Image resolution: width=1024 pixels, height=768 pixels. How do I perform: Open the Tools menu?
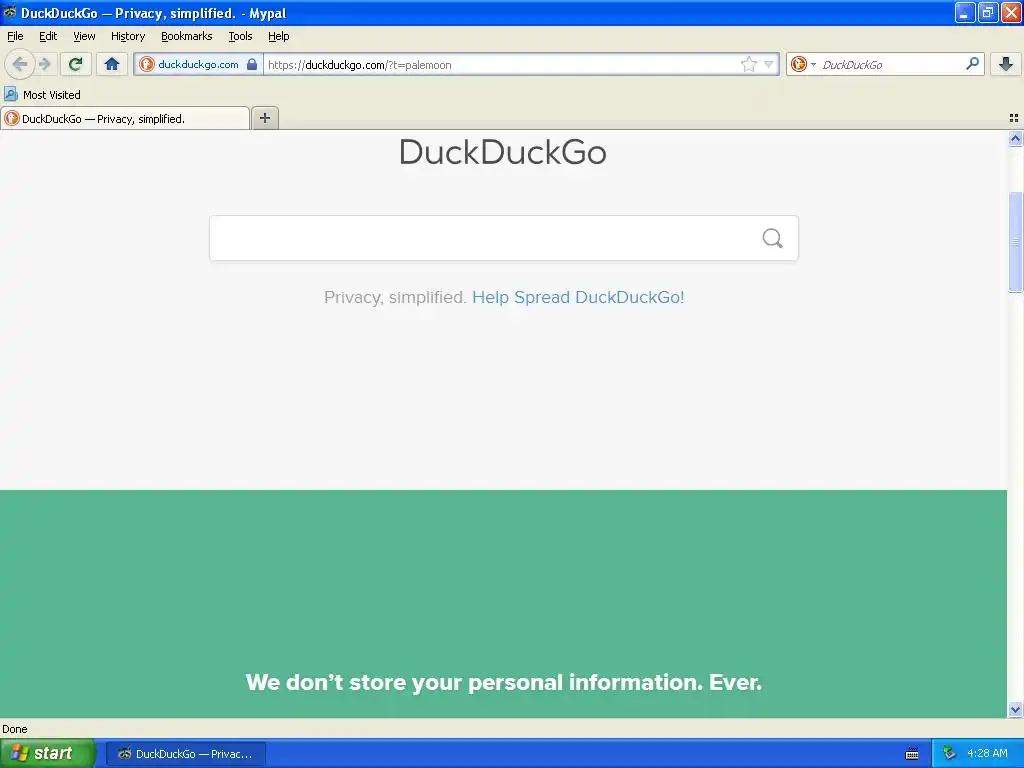click(x=240, y=37)
